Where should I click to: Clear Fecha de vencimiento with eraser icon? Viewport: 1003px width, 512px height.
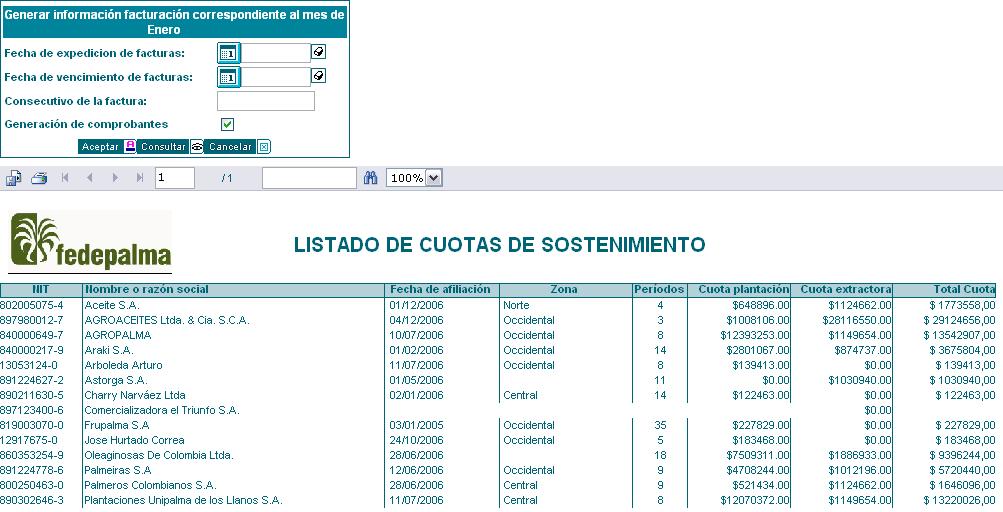319,76
